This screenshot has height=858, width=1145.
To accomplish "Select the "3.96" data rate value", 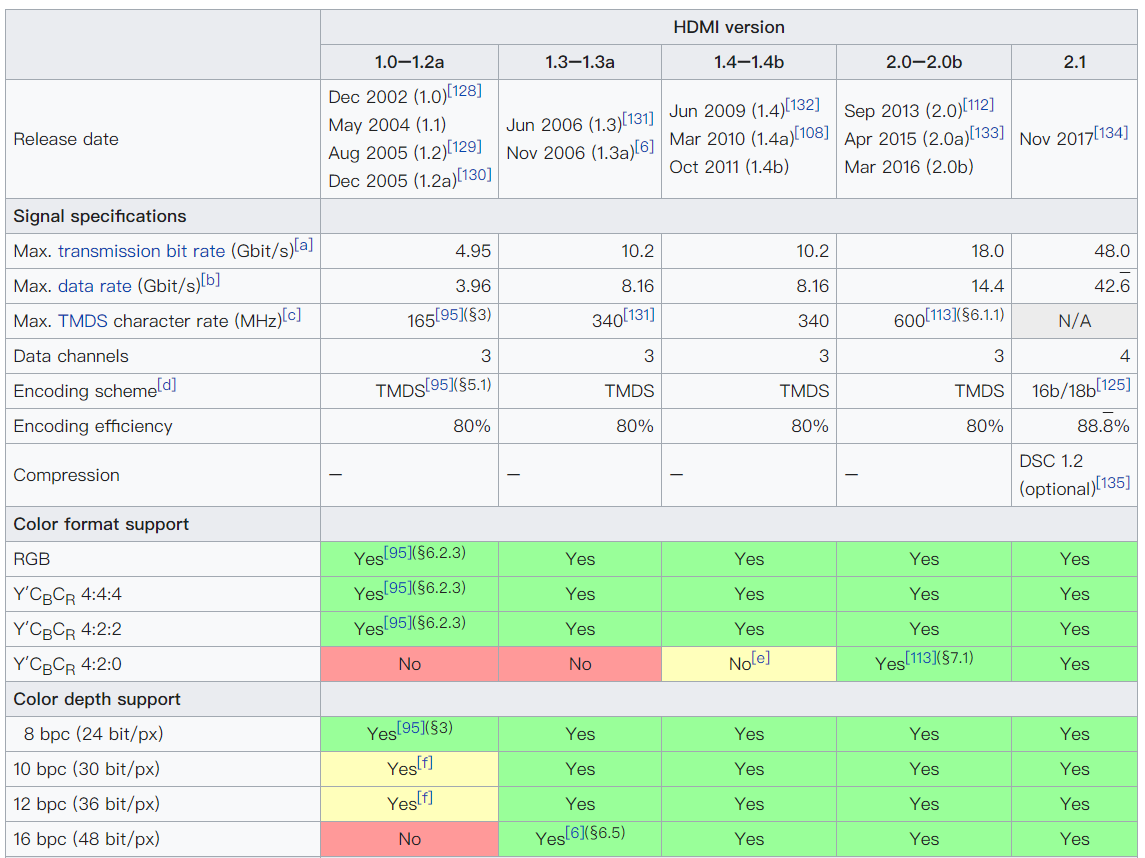I will point(473,286).
